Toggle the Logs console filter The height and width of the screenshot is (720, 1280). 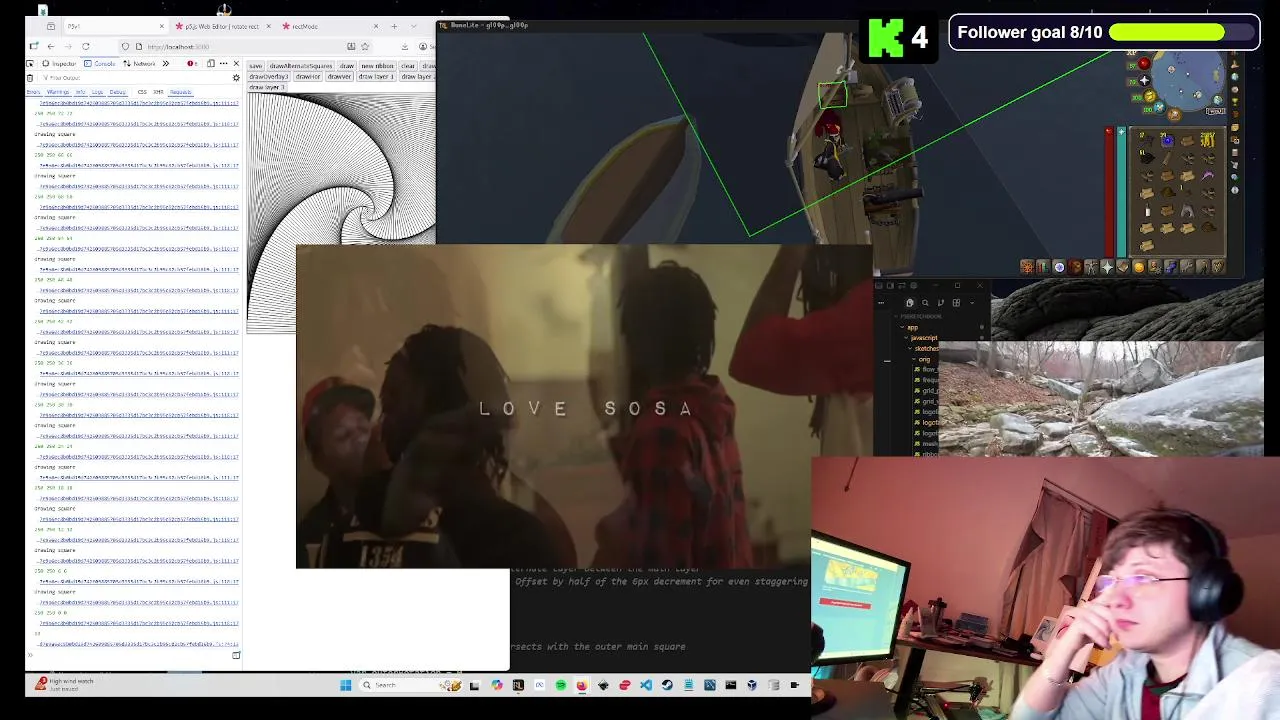click(x=97, y=92)
